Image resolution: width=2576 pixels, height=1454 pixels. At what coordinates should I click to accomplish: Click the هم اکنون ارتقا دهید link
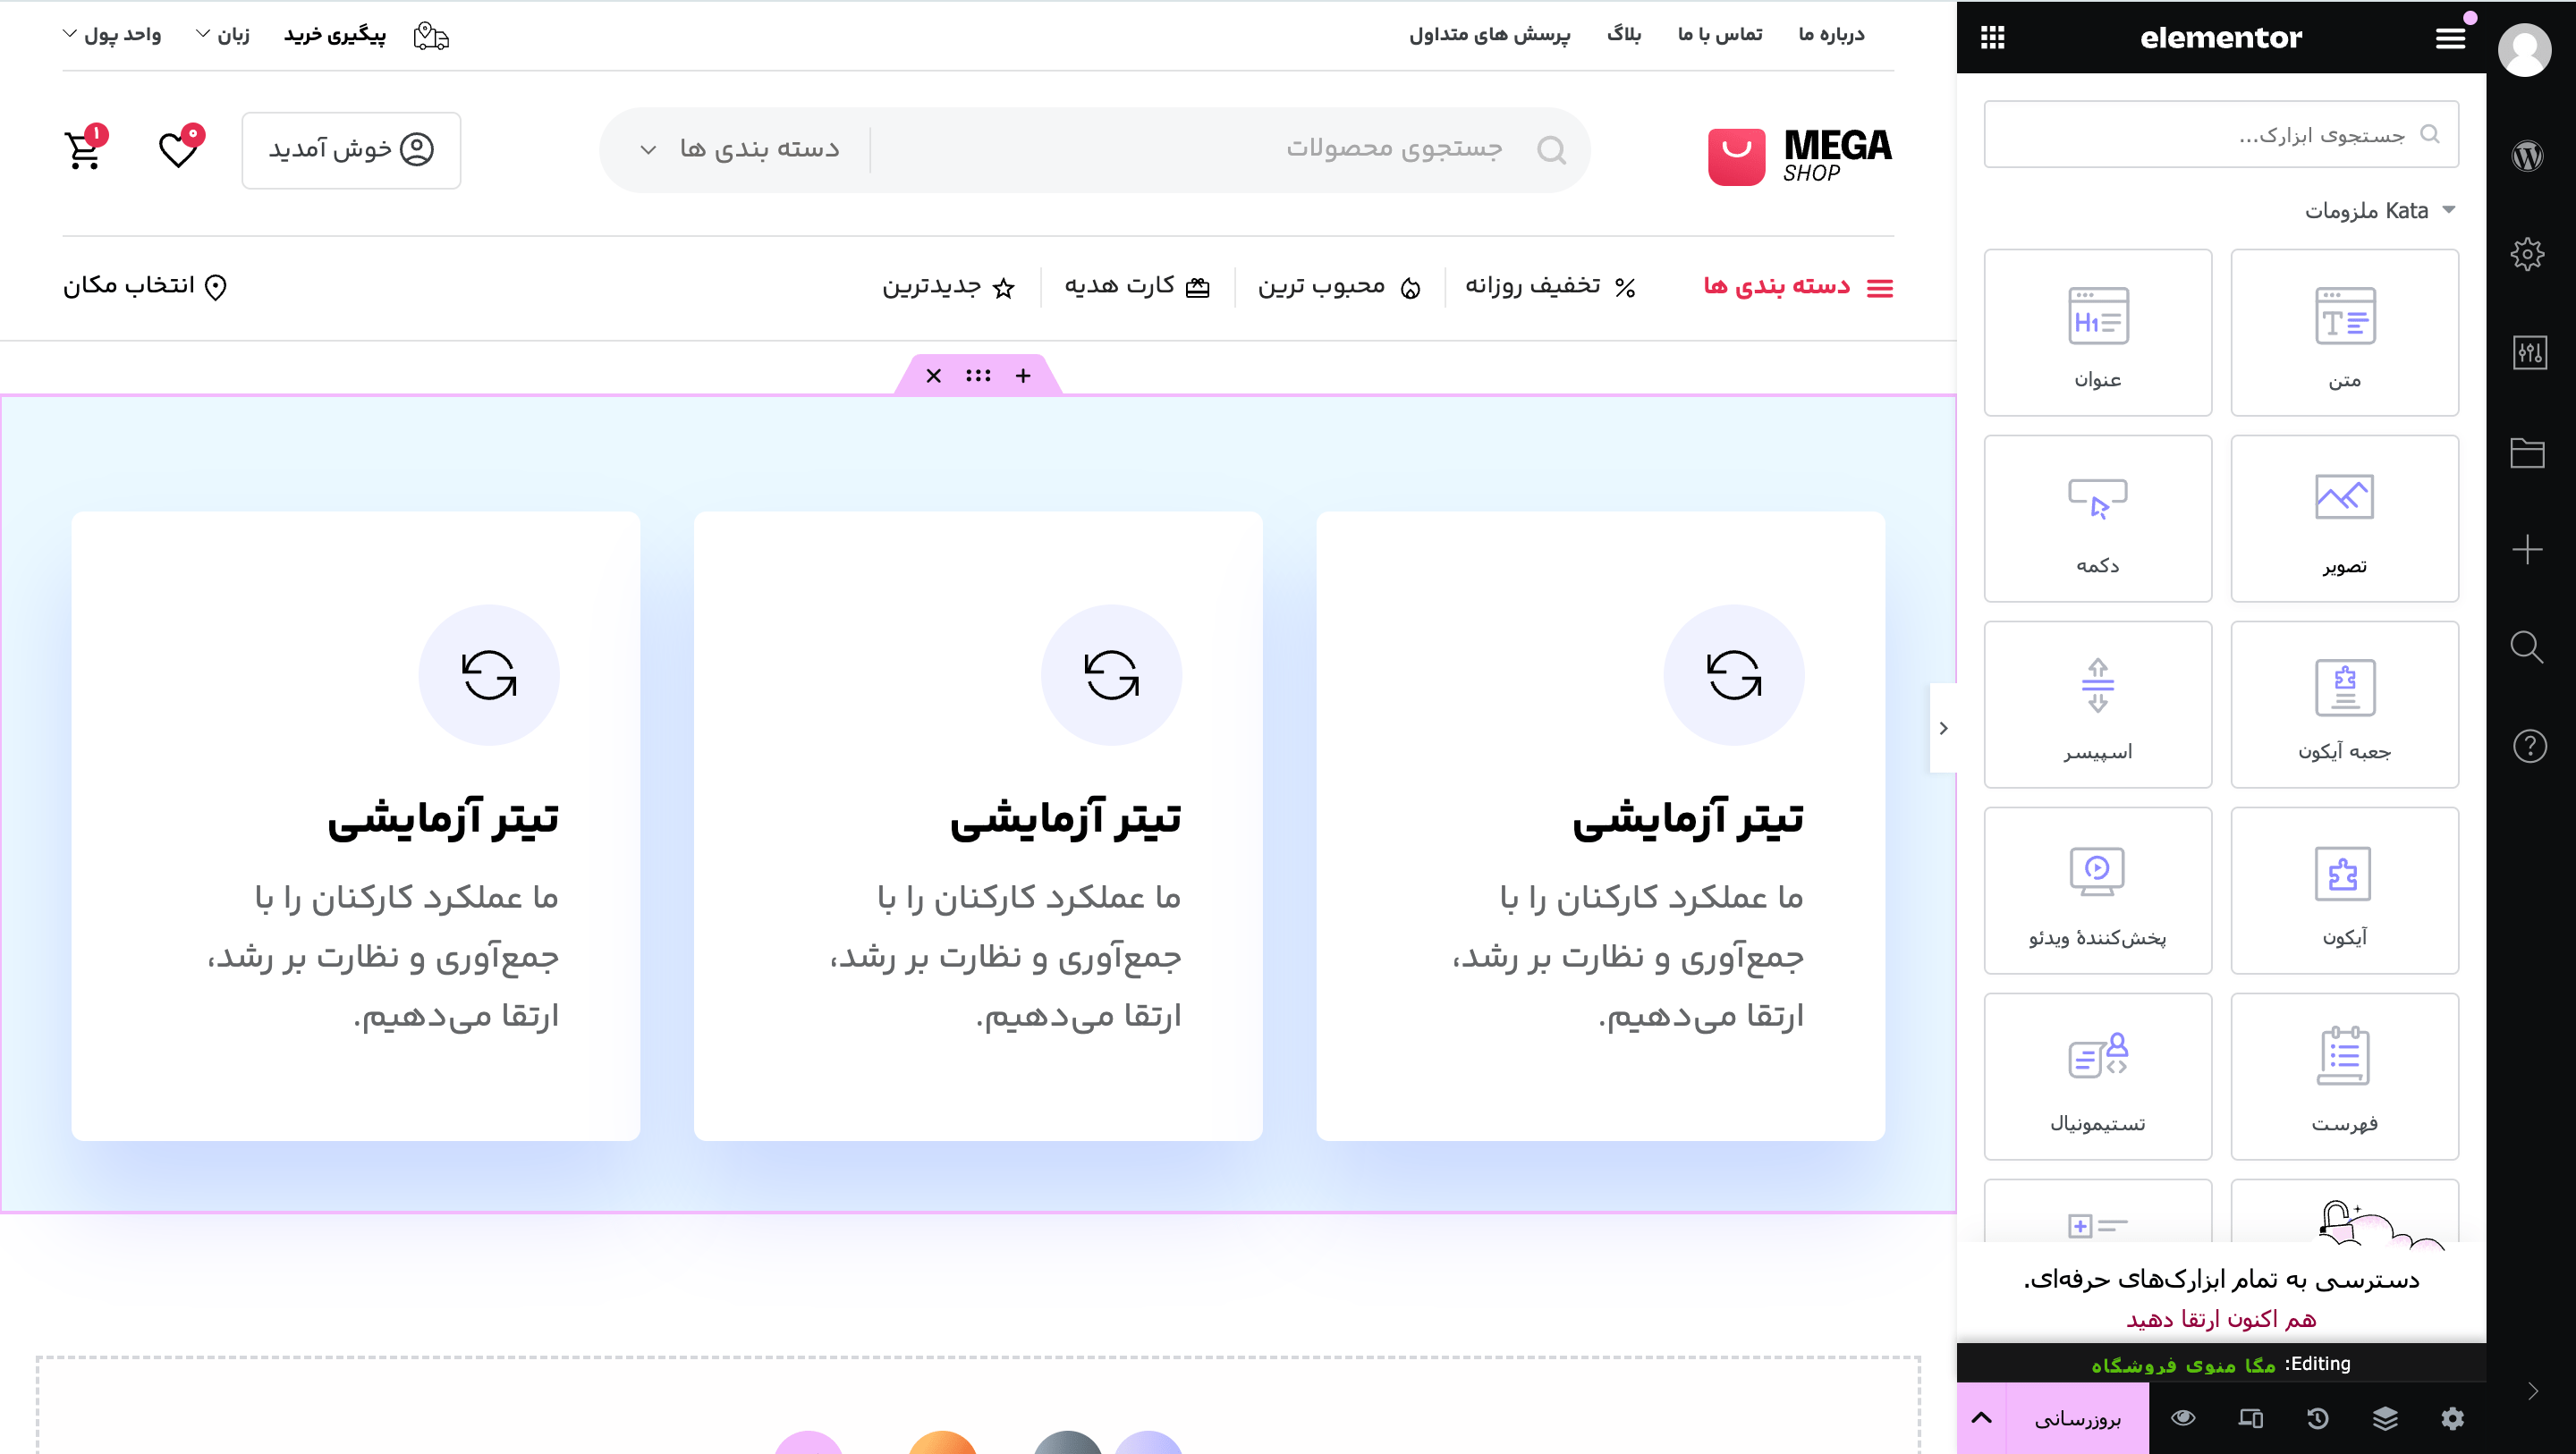pyautogui.click(x=2220, y=1319)
